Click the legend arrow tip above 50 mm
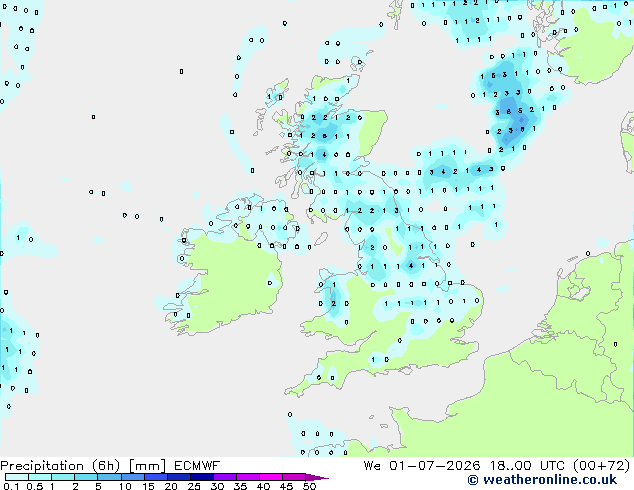This screenshot has height=490, width=634. [x=317, y=477]
